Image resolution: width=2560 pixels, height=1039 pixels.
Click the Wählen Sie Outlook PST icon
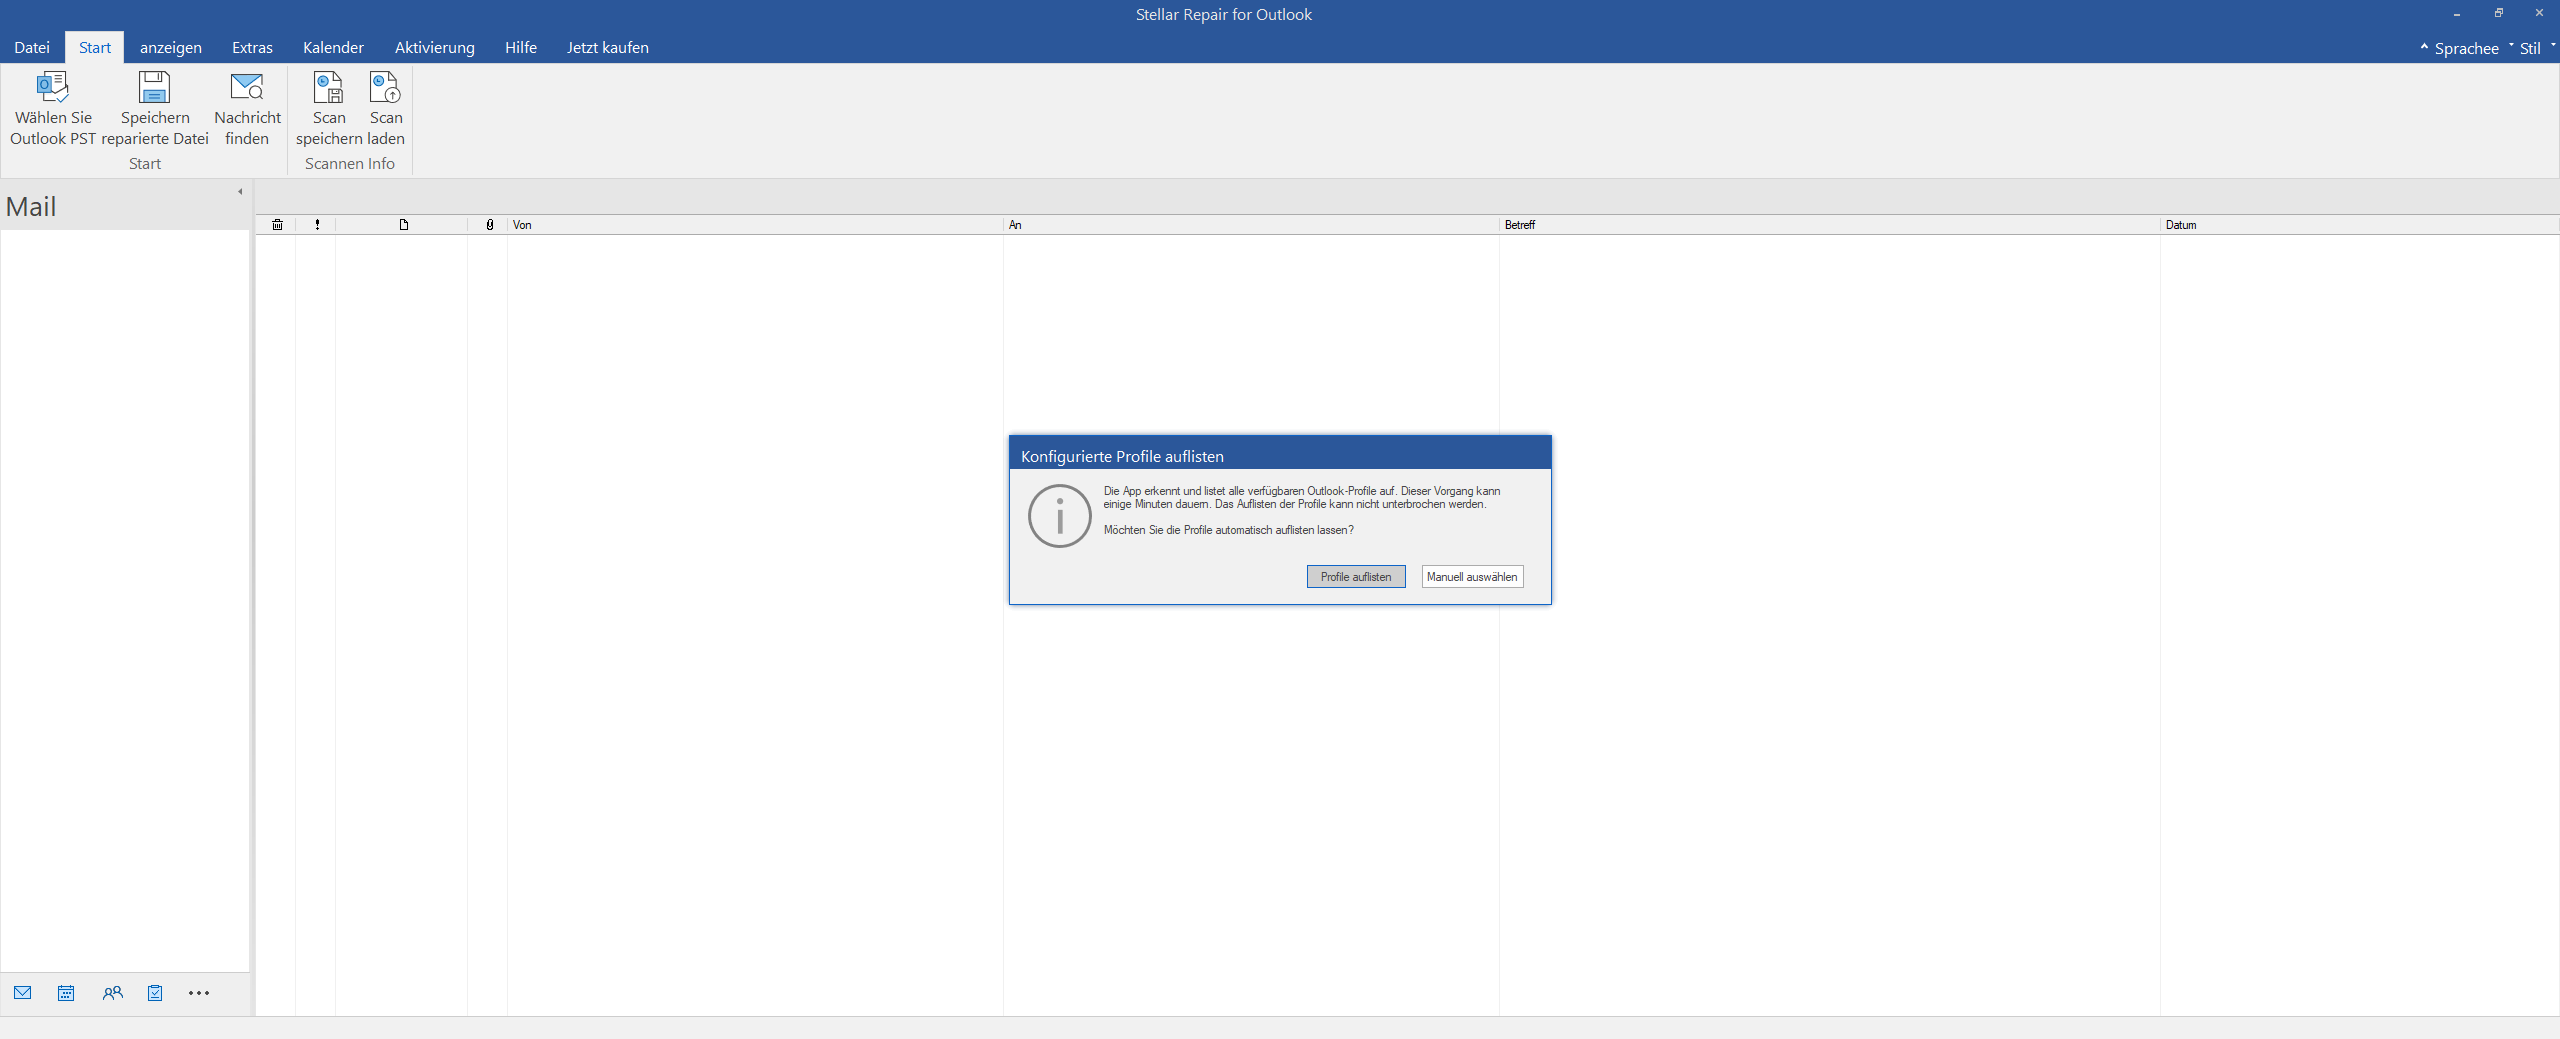pyautogui.click(x=53, y=88)
